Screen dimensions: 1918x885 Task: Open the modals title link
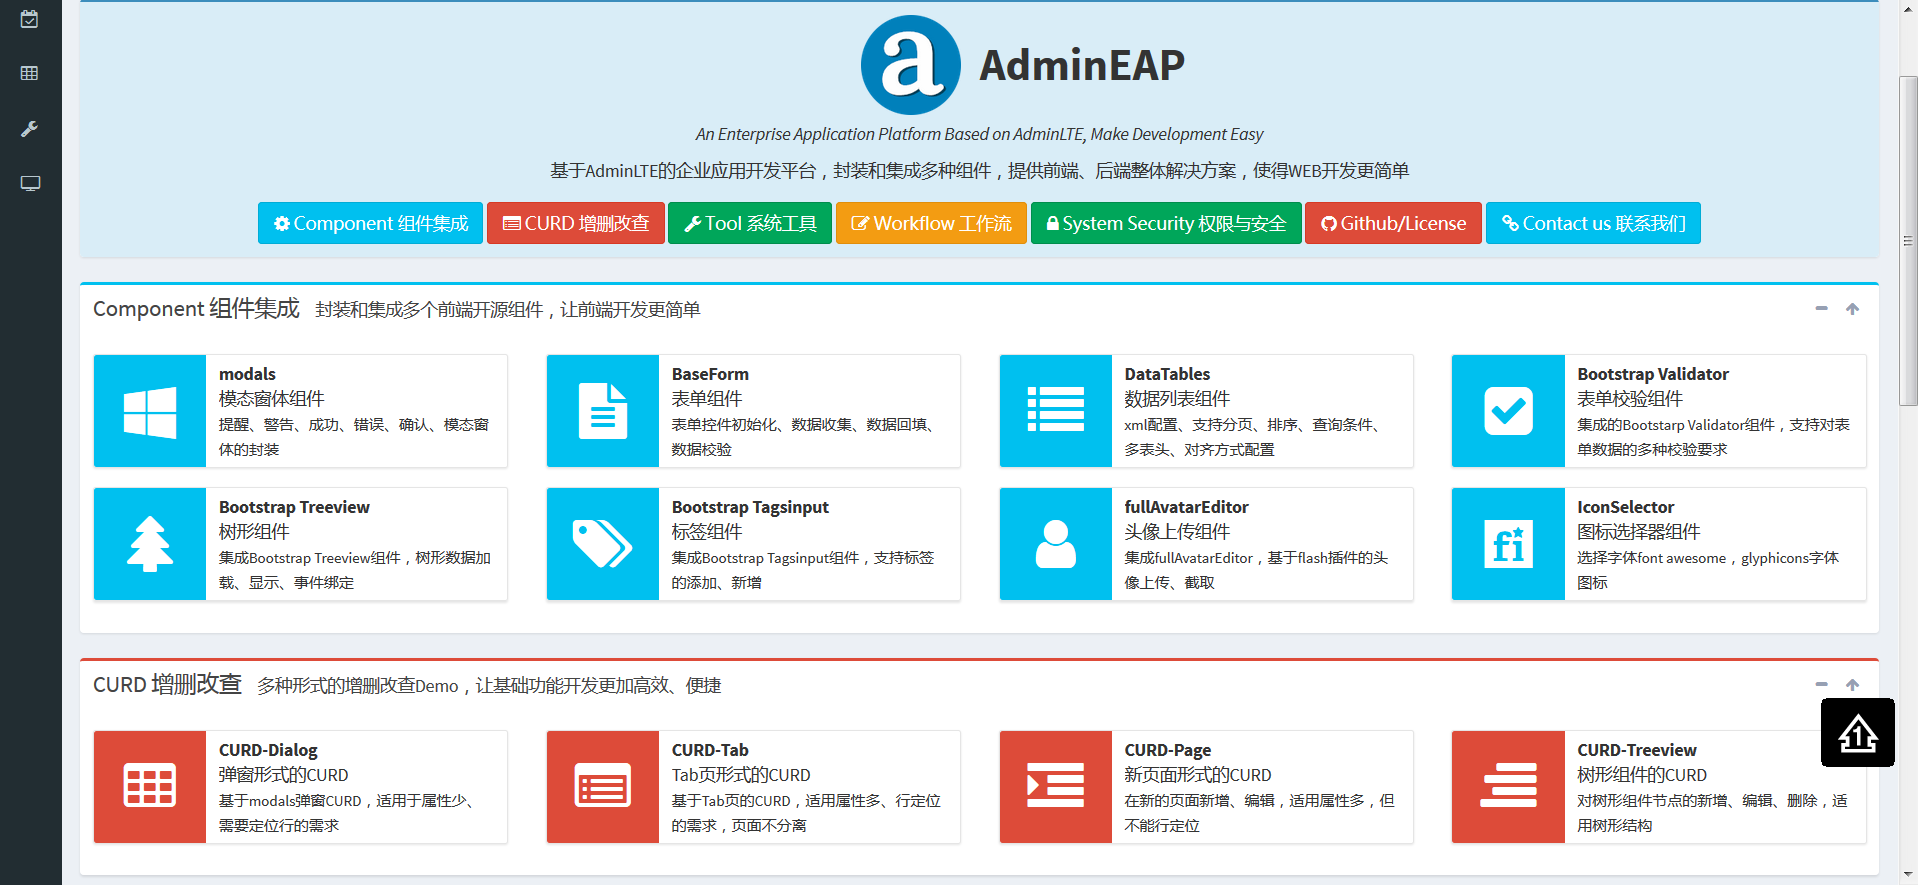[247, 374]
